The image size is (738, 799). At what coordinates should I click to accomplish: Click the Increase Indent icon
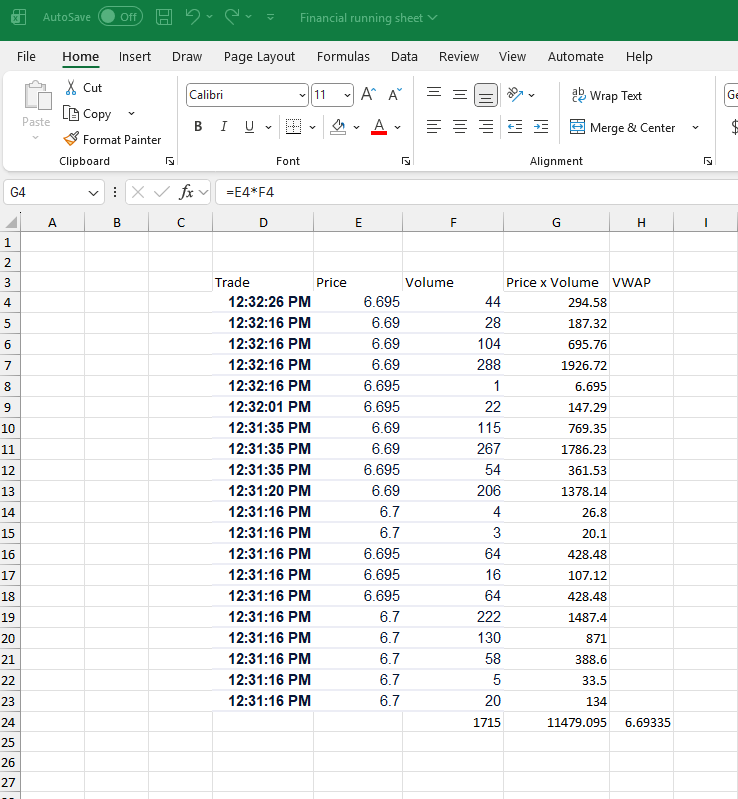541,127
